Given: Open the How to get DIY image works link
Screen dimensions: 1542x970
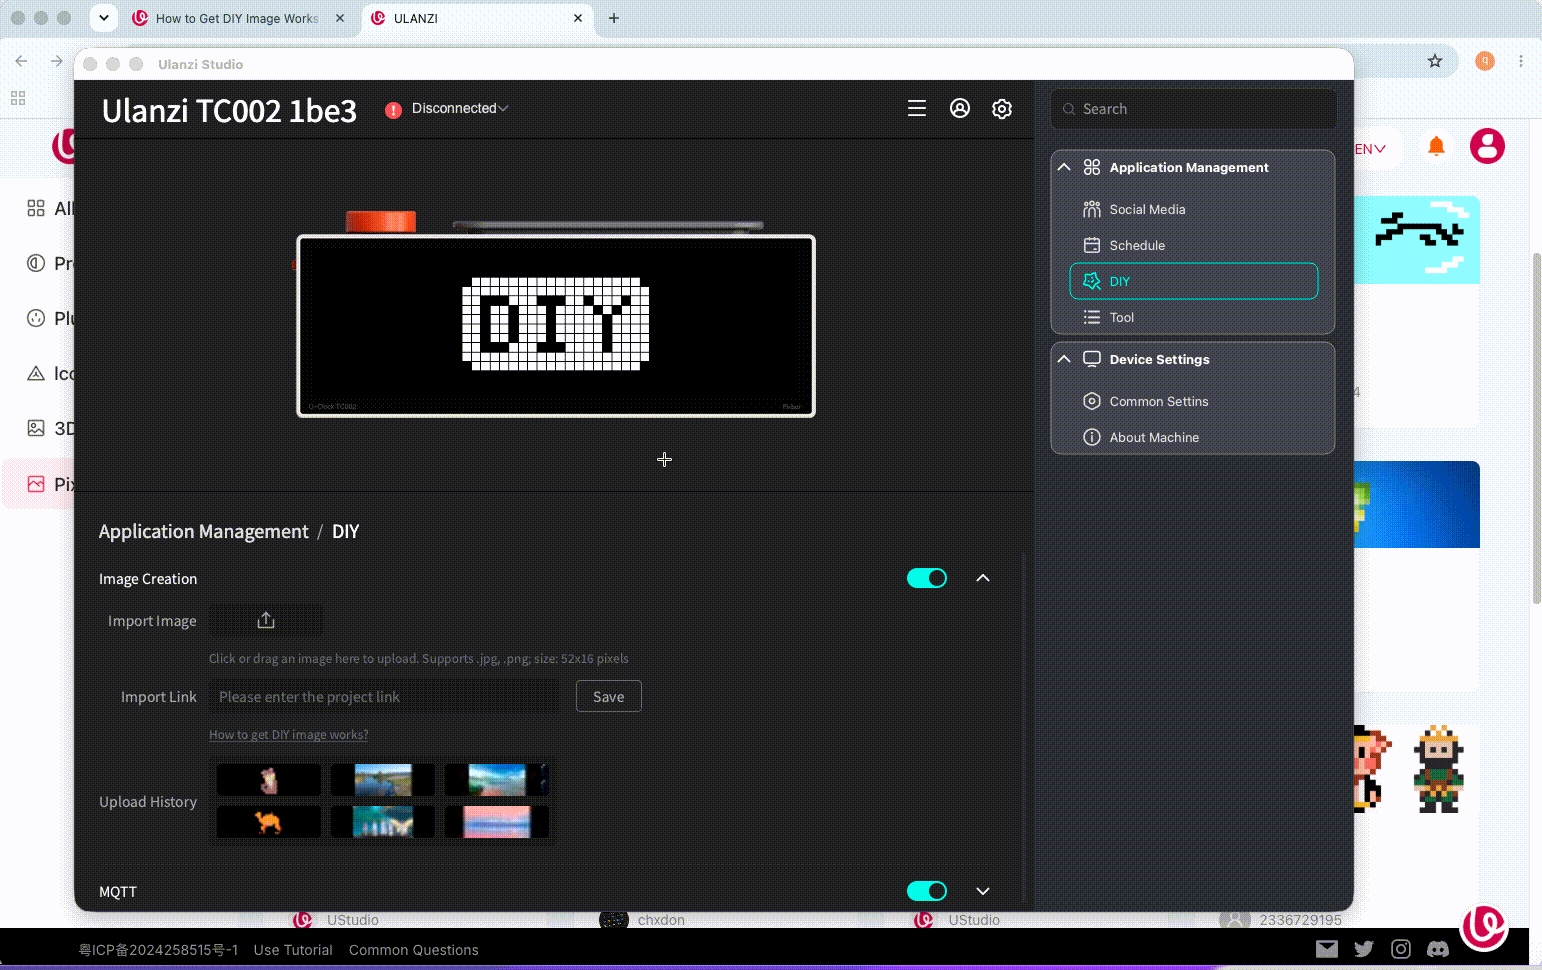Looking at the screenshot, I should point(289,735).
